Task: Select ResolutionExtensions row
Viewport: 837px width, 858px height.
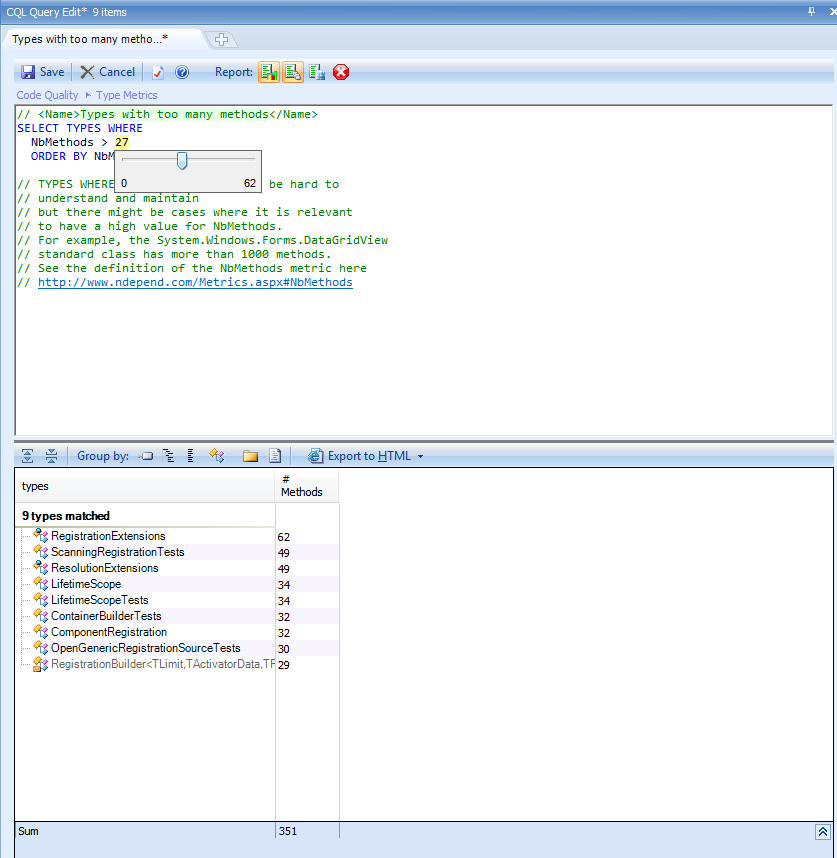Action: point(177,568)
